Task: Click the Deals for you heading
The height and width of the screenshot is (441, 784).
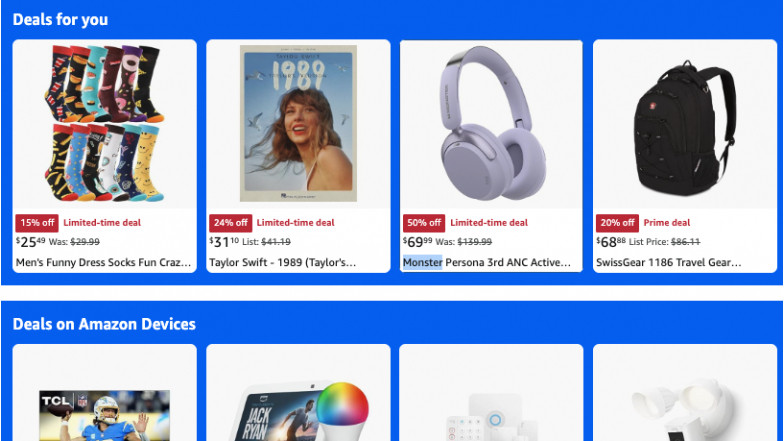Action: click(x=60, y=20)
